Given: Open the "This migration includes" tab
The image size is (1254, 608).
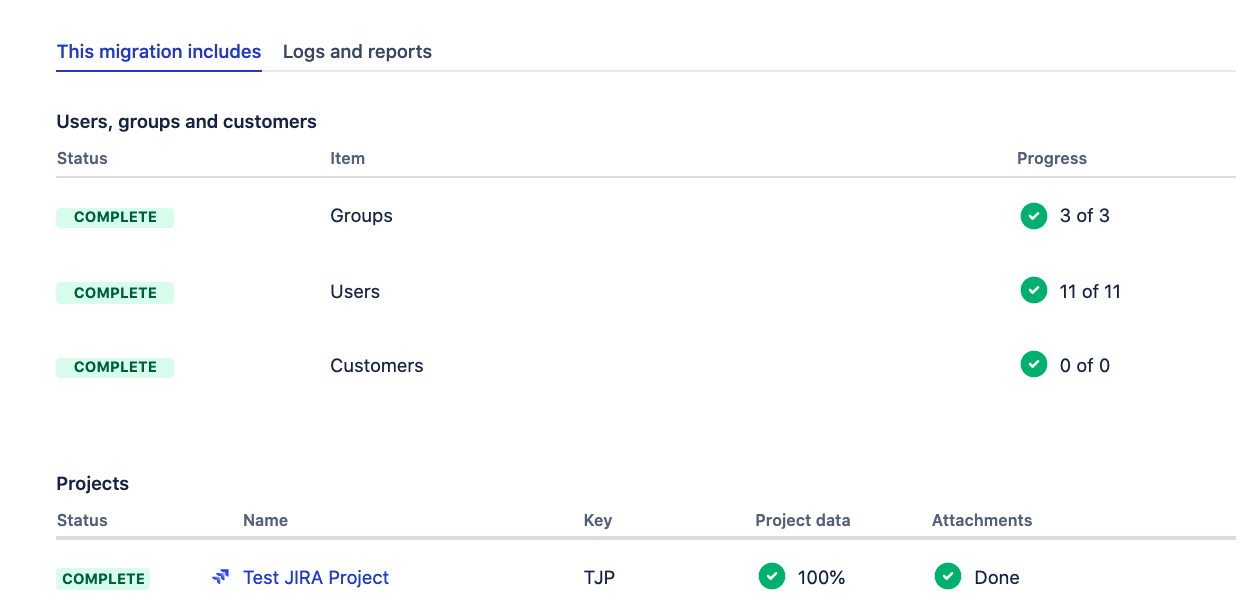Looking at the screenshot, I should 159,52.
